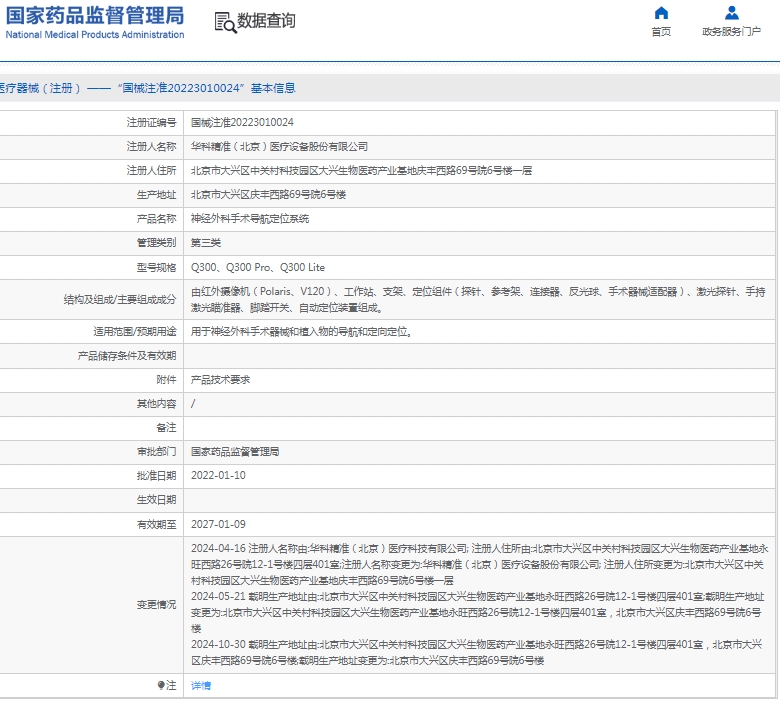Open the 首页 home icon
780x702 pixels.
661,12
